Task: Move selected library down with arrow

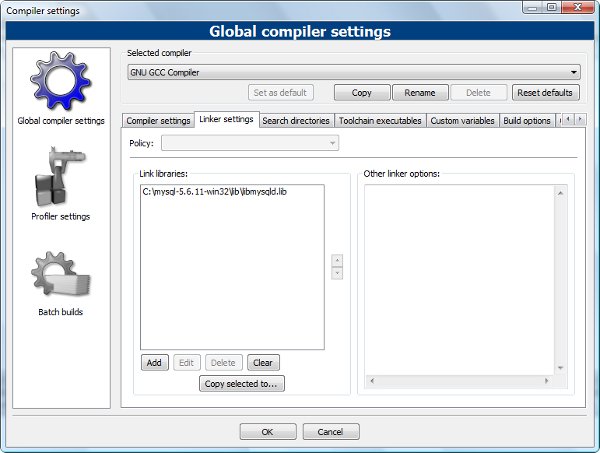Action: (337, 273)
